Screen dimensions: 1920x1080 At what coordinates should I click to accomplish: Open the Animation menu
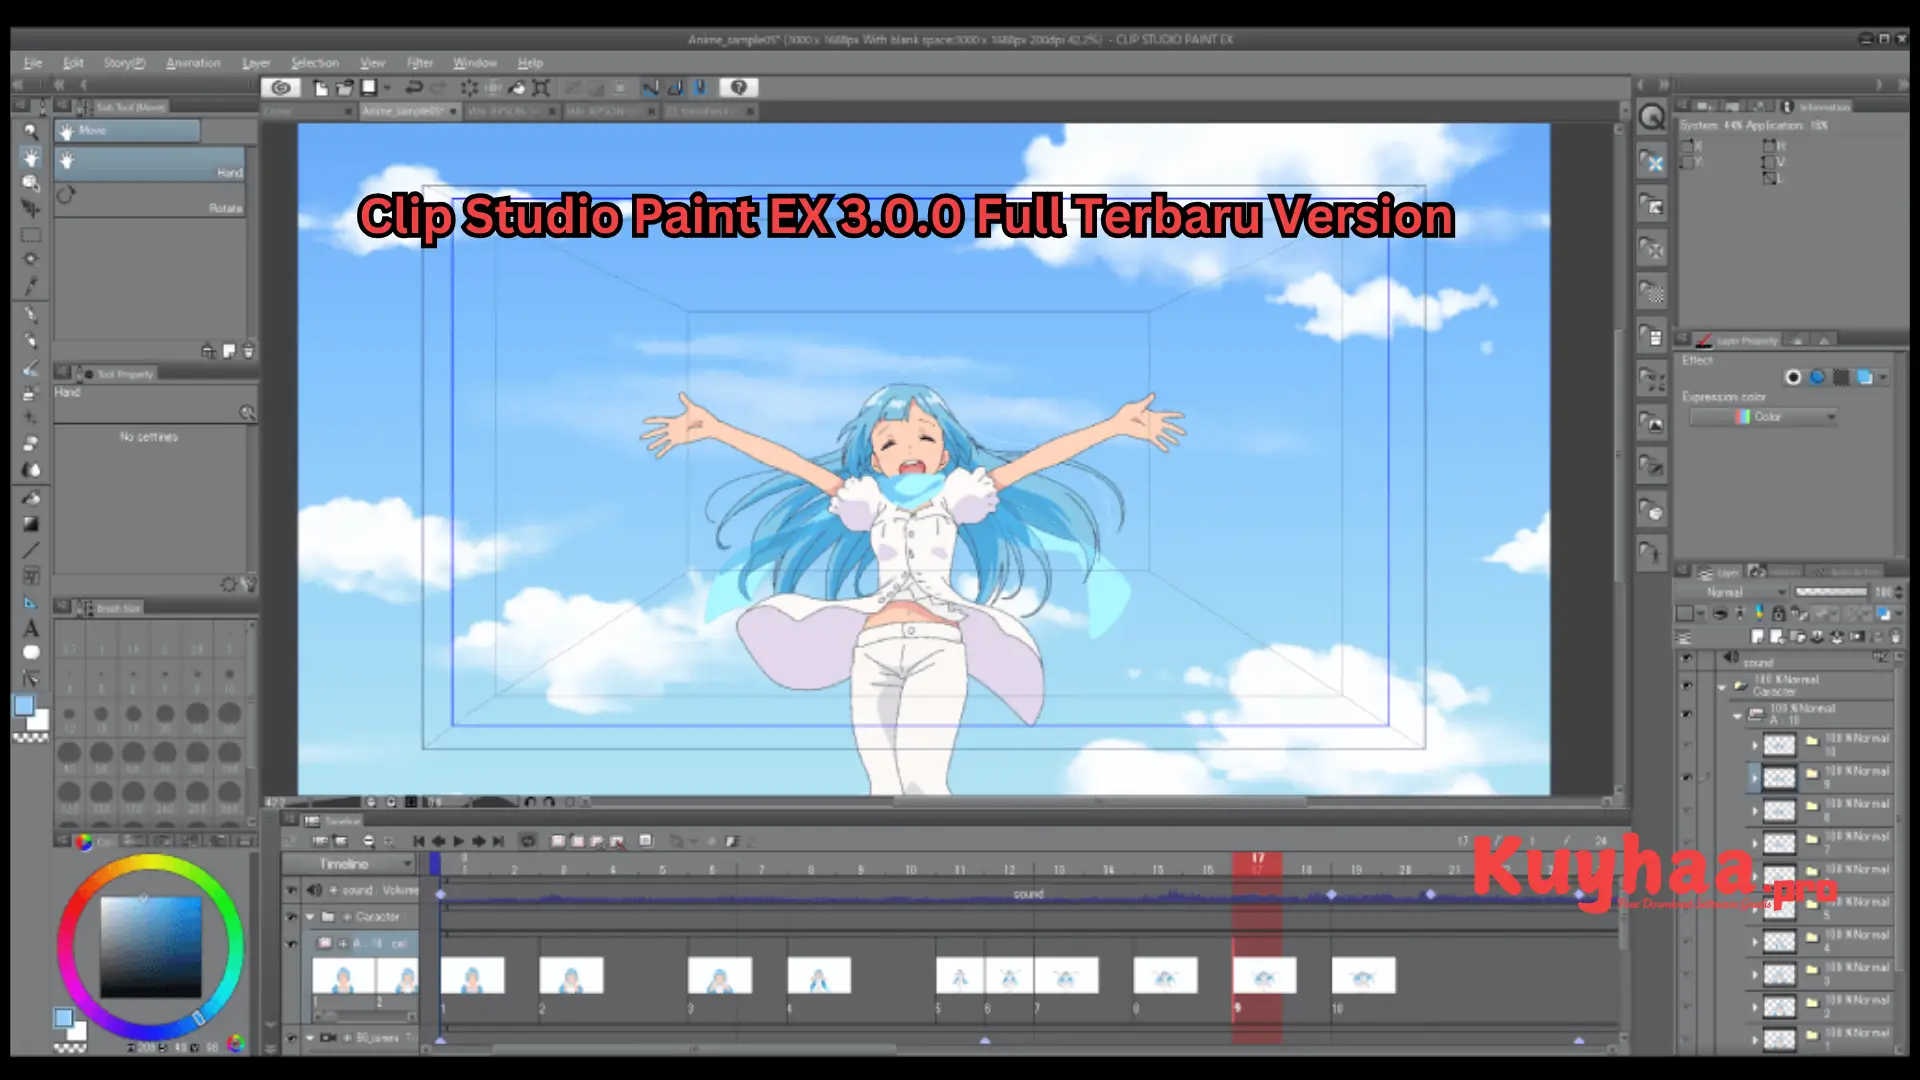pos(193,63)
